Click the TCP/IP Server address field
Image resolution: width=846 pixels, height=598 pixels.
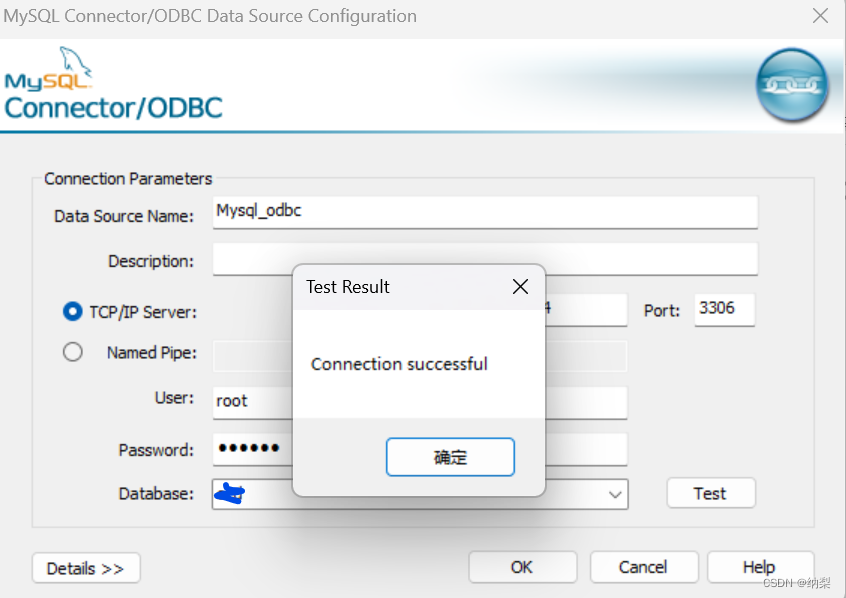586,309
